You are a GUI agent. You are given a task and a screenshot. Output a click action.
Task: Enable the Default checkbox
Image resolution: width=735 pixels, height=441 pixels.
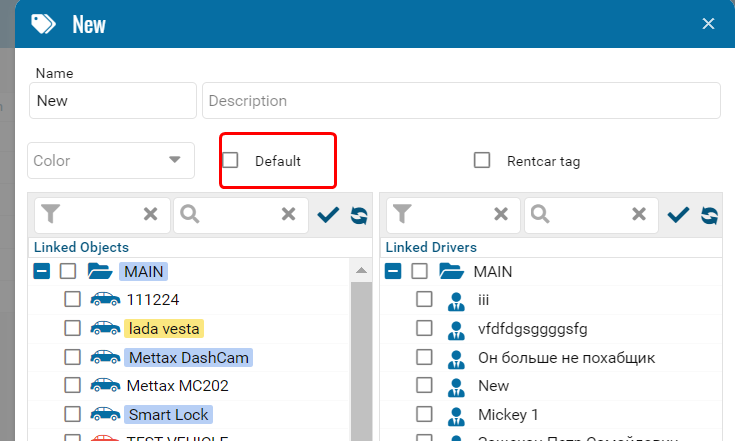[231, 160]
